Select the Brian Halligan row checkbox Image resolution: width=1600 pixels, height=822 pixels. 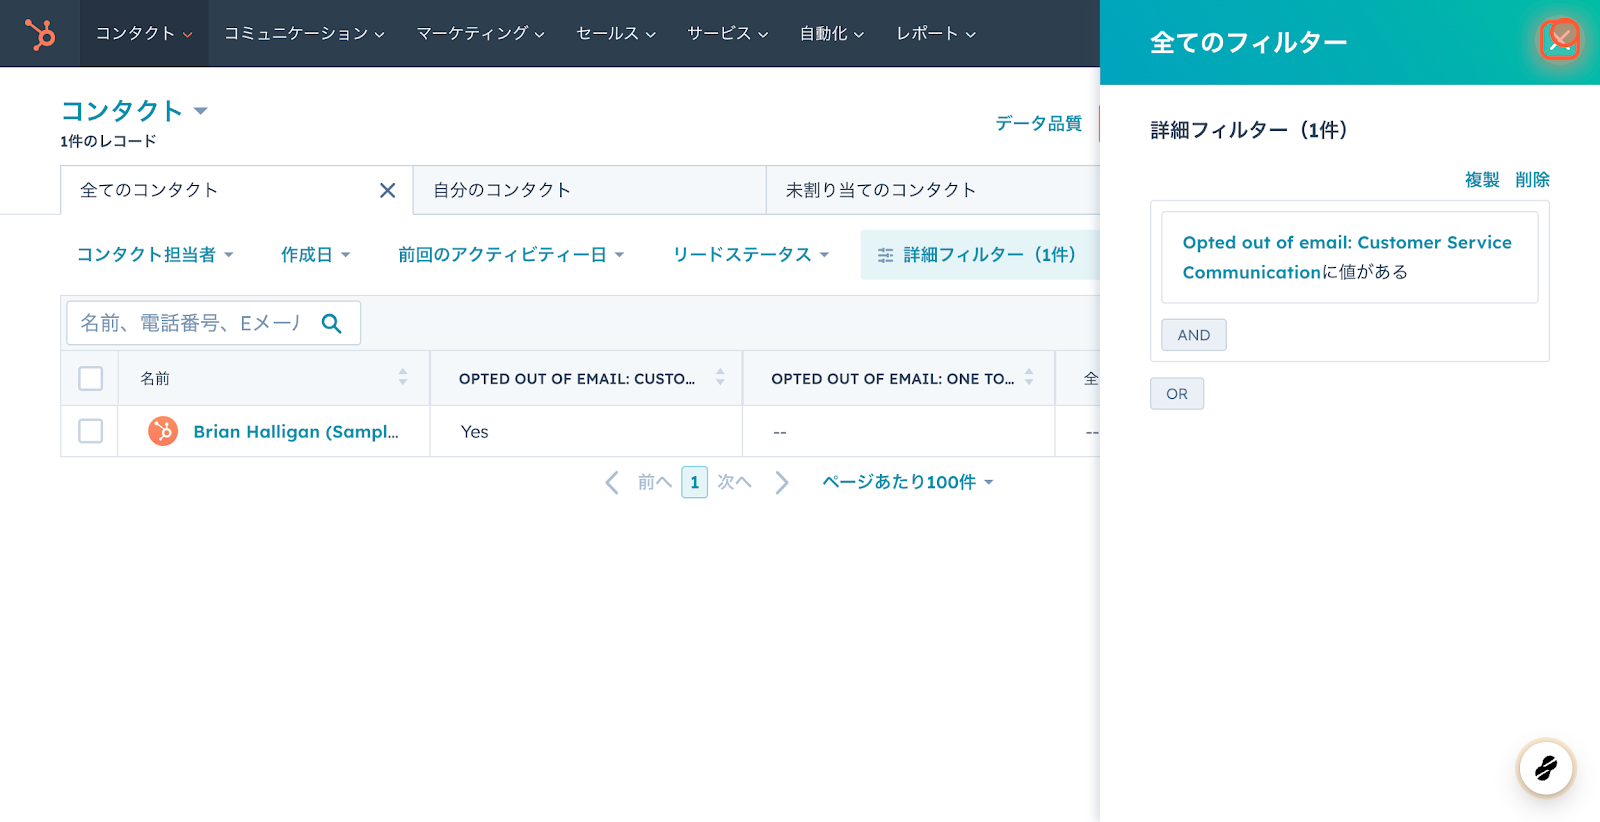[x=90, y=431]
